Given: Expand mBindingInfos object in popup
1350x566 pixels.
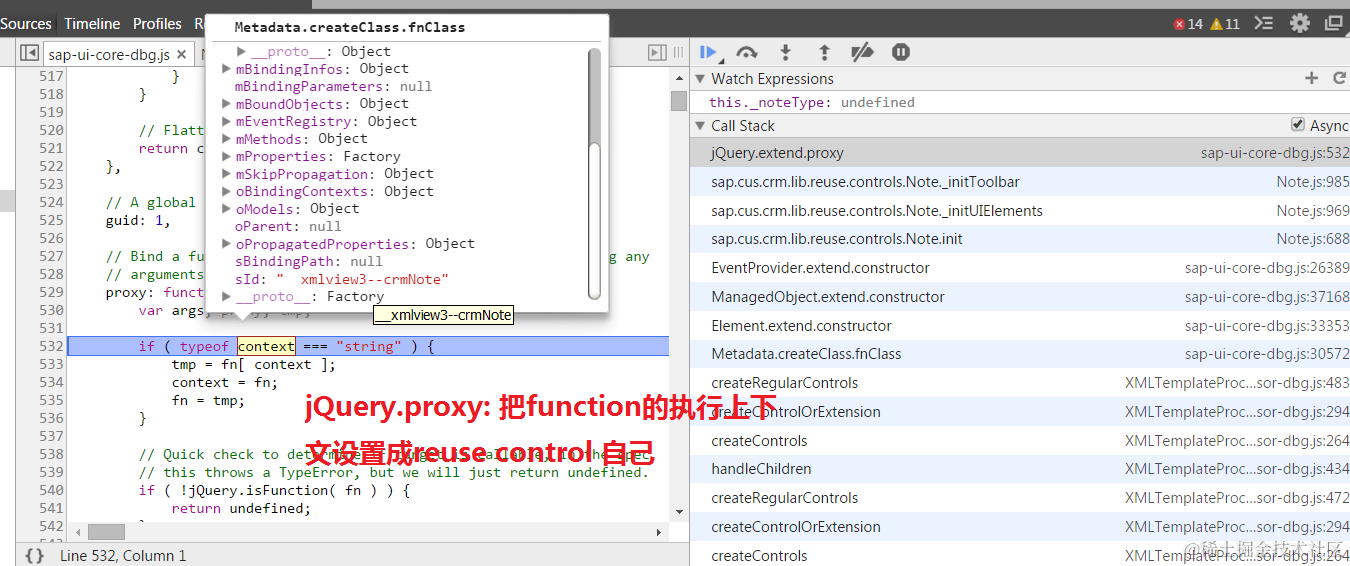Looking at the screenshot, I should [x=227, y=69].
